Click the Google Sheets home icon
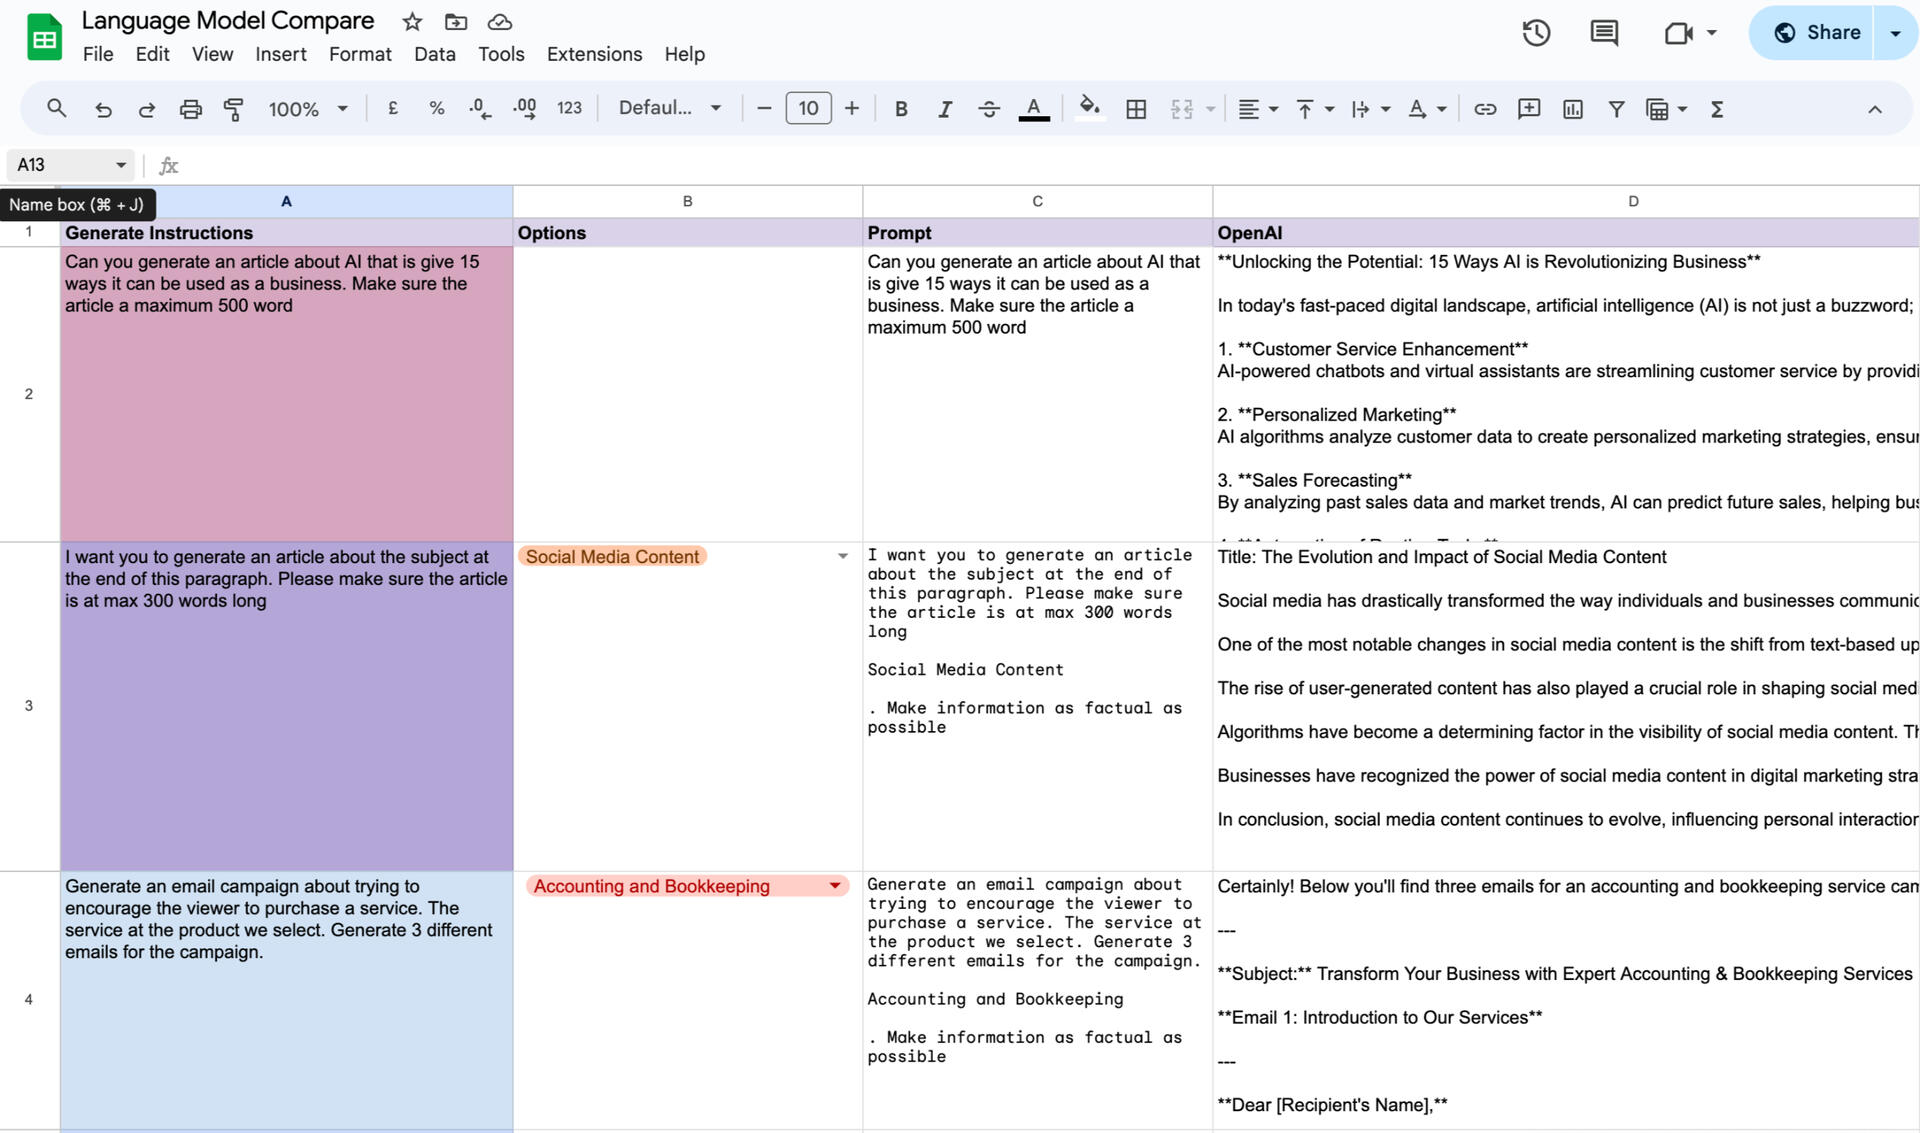Screen dimensions: 1920x1133 44,38
